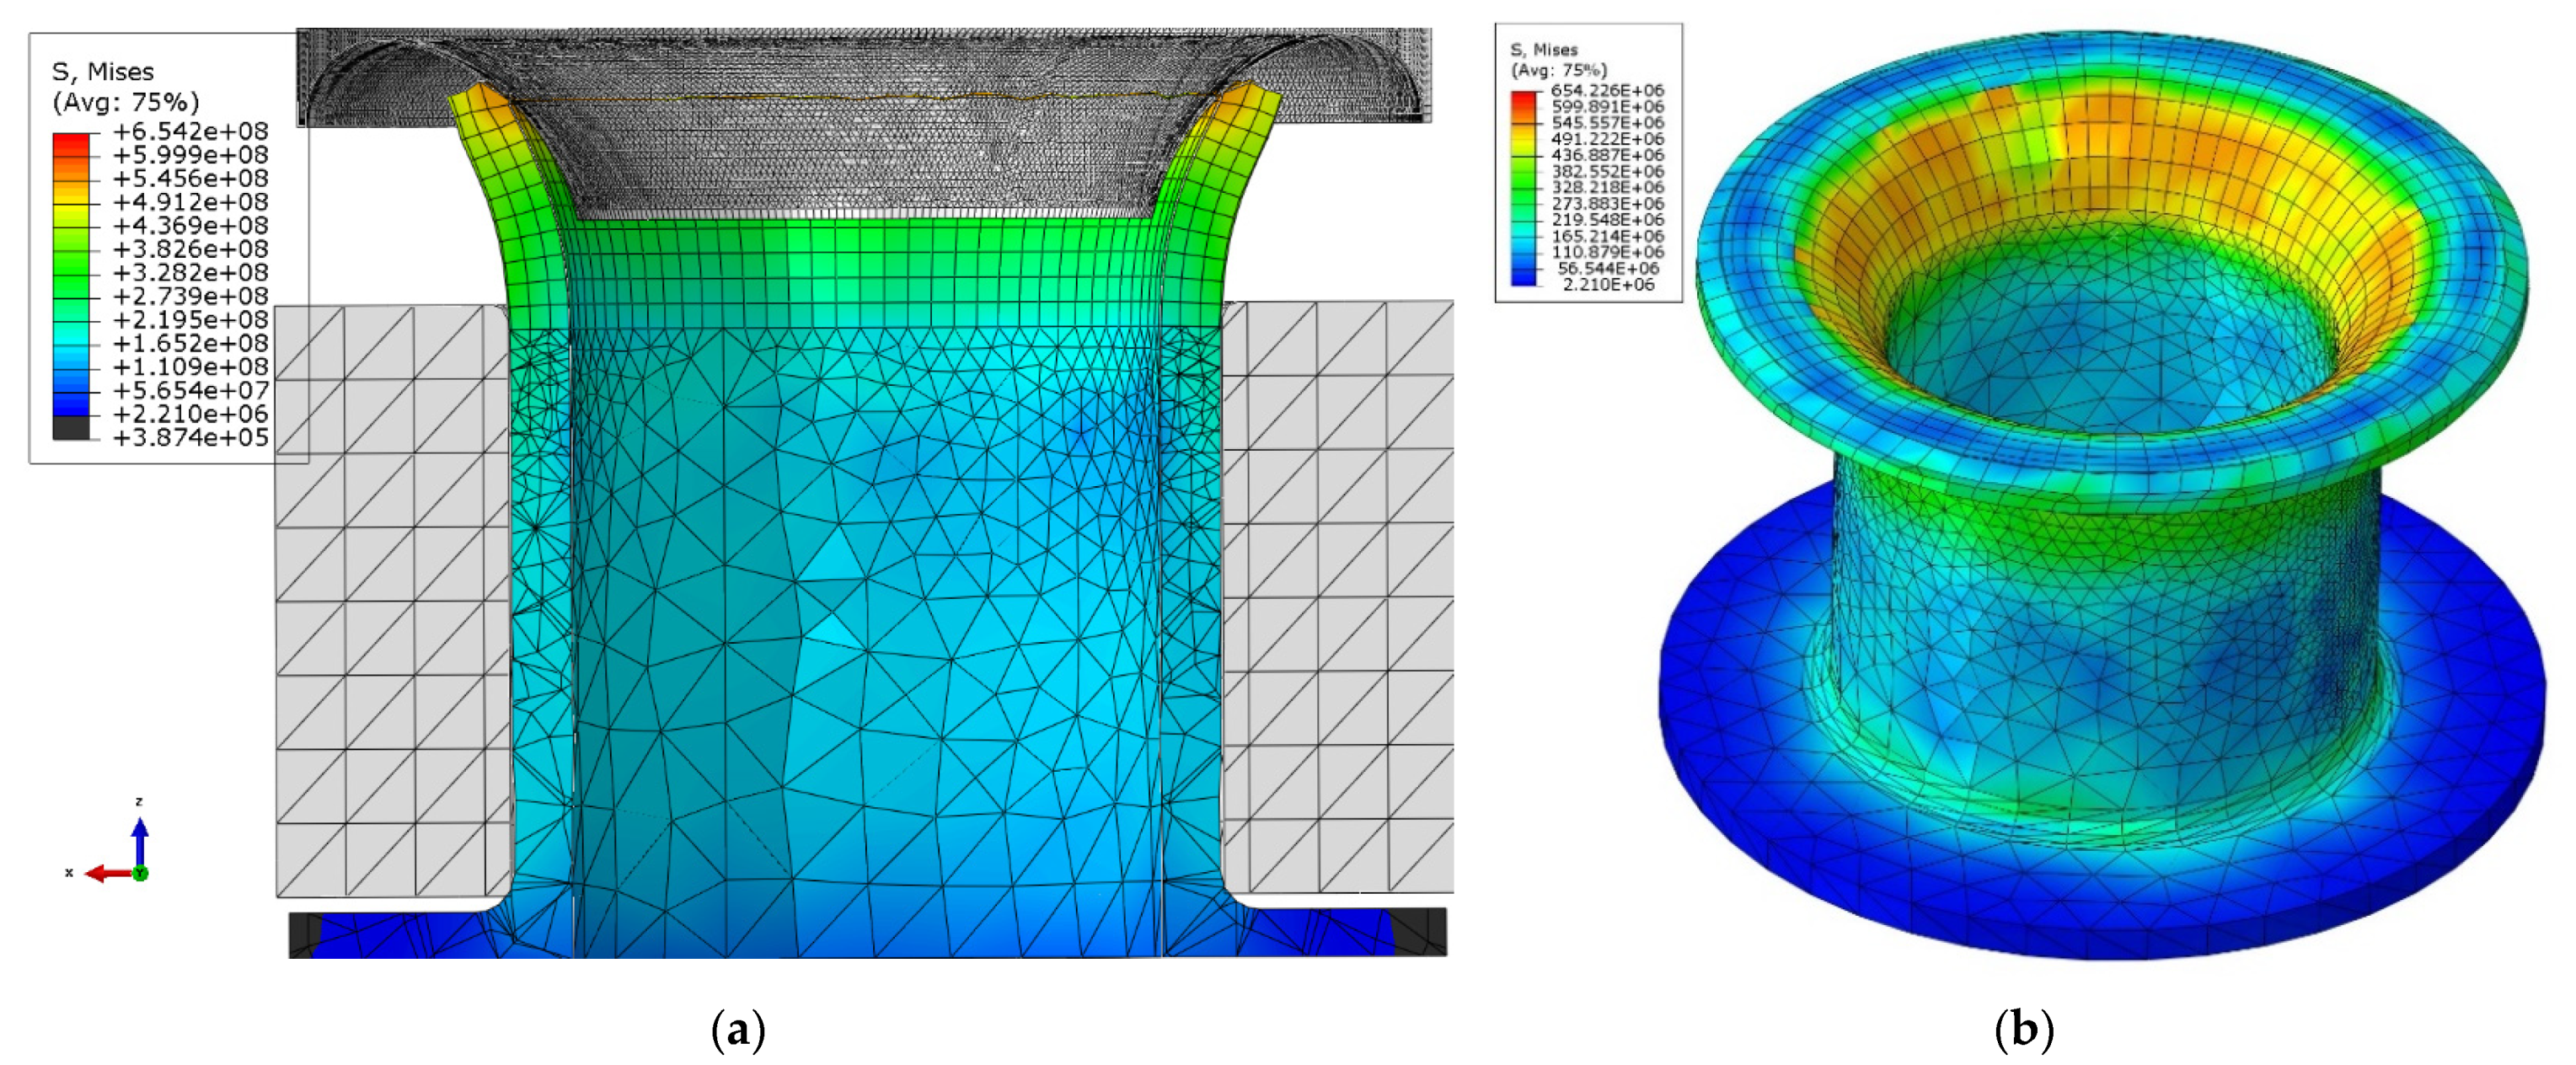Click the '(Avg: 75%)' text in left legend

pos(126,102)
